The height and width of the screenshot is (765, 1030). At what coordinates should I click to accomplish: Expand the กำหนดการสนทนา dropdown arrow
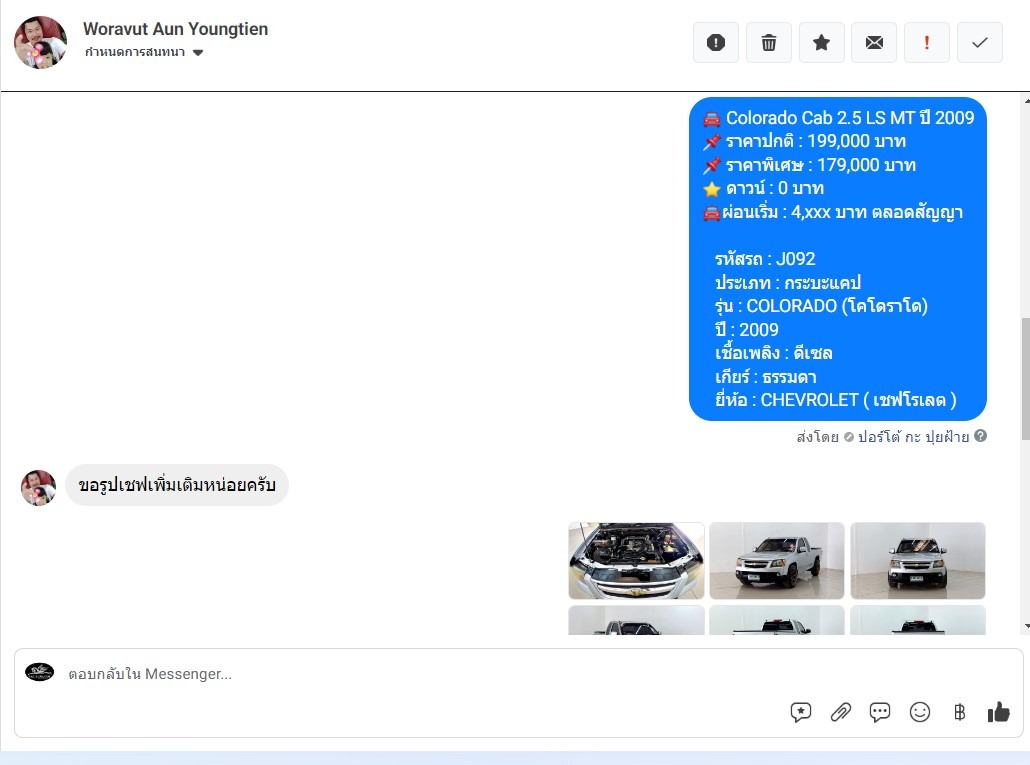(x=198, y=53)
